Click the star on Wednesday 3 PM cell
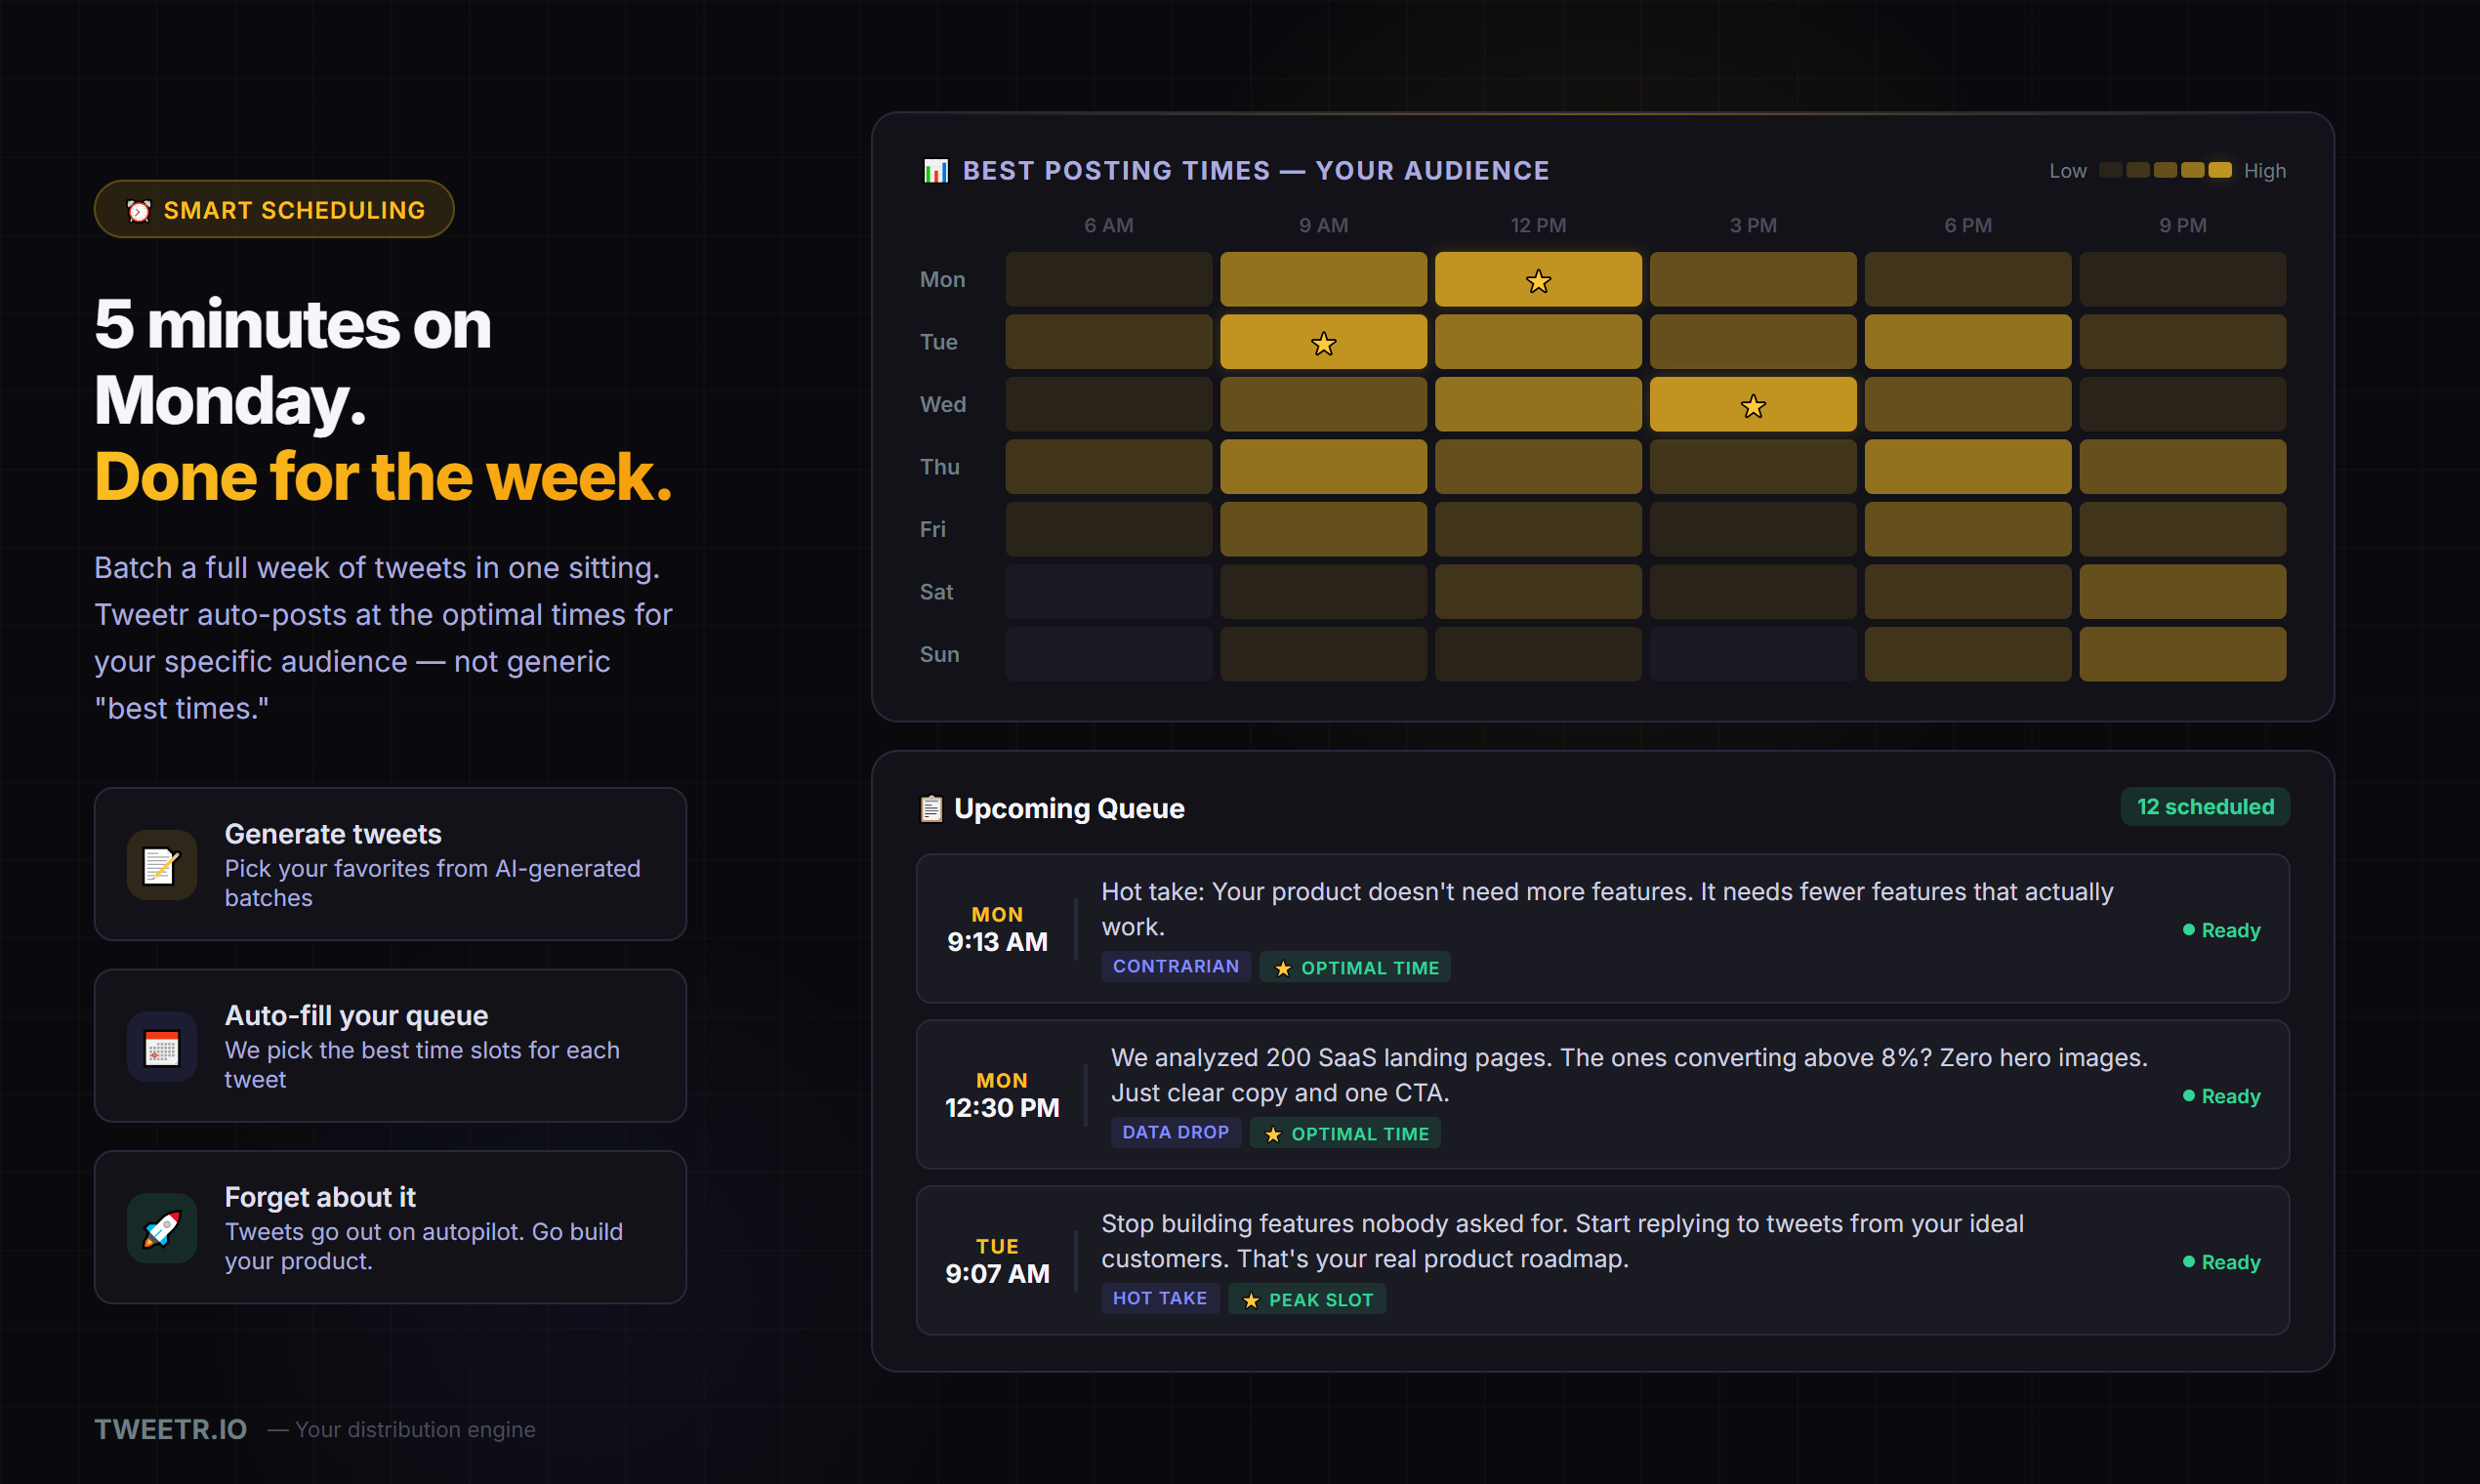 click(x=1752, y=406)
